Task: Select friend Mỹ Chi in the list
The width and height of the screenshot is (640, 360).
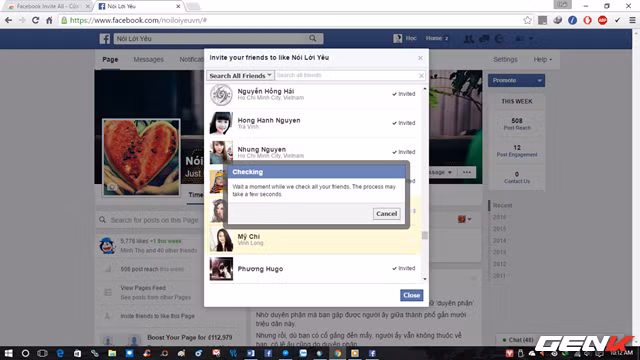Action: 314,240
